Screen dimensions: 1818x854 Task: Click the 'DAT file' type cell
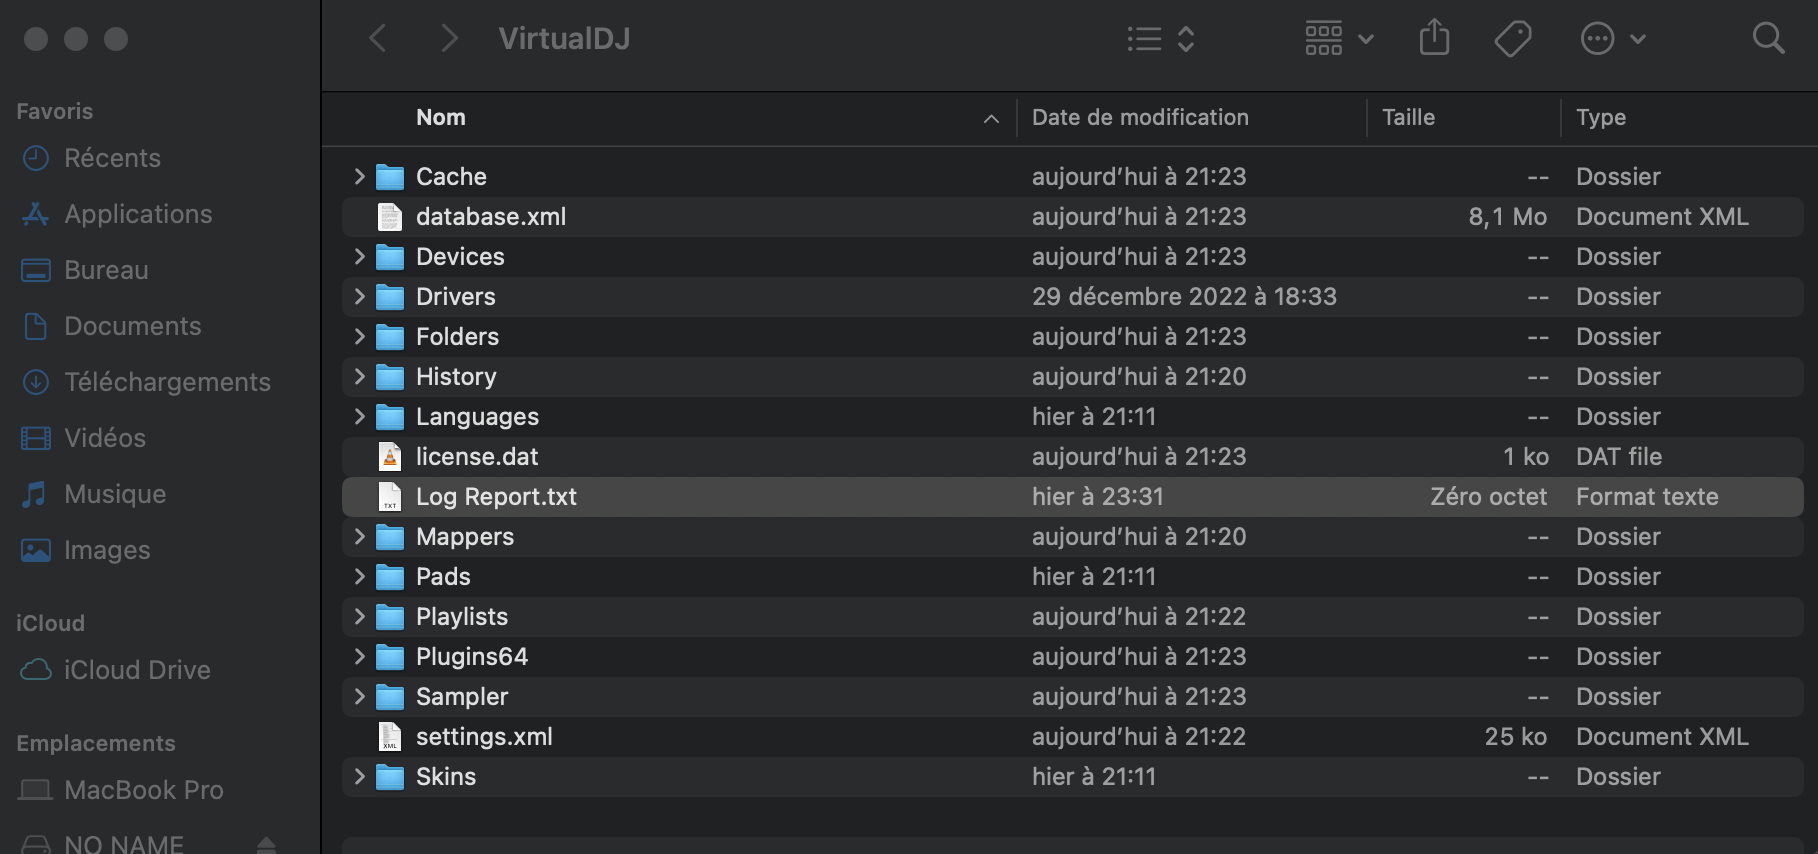[x=1619, y=456]
